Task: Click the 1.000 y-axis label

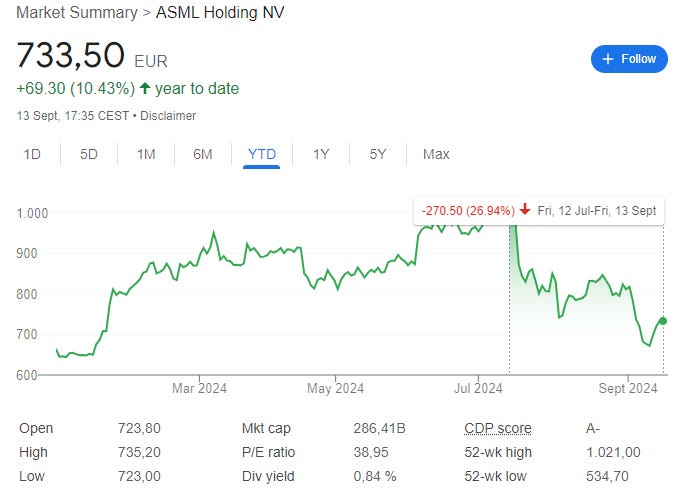Action: click(x=32, y=214)
